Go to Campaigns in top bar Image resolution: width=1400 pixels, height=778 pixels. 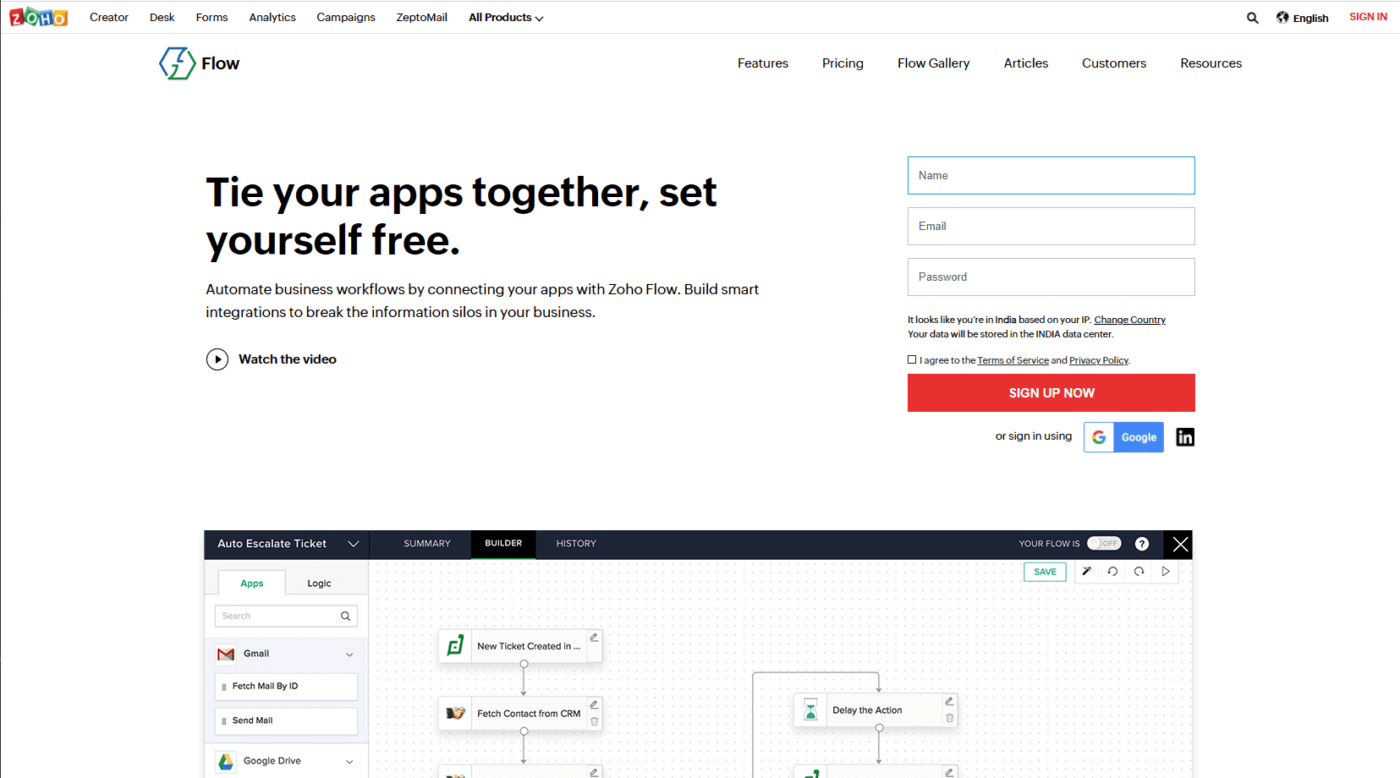(x=346, y=18)
